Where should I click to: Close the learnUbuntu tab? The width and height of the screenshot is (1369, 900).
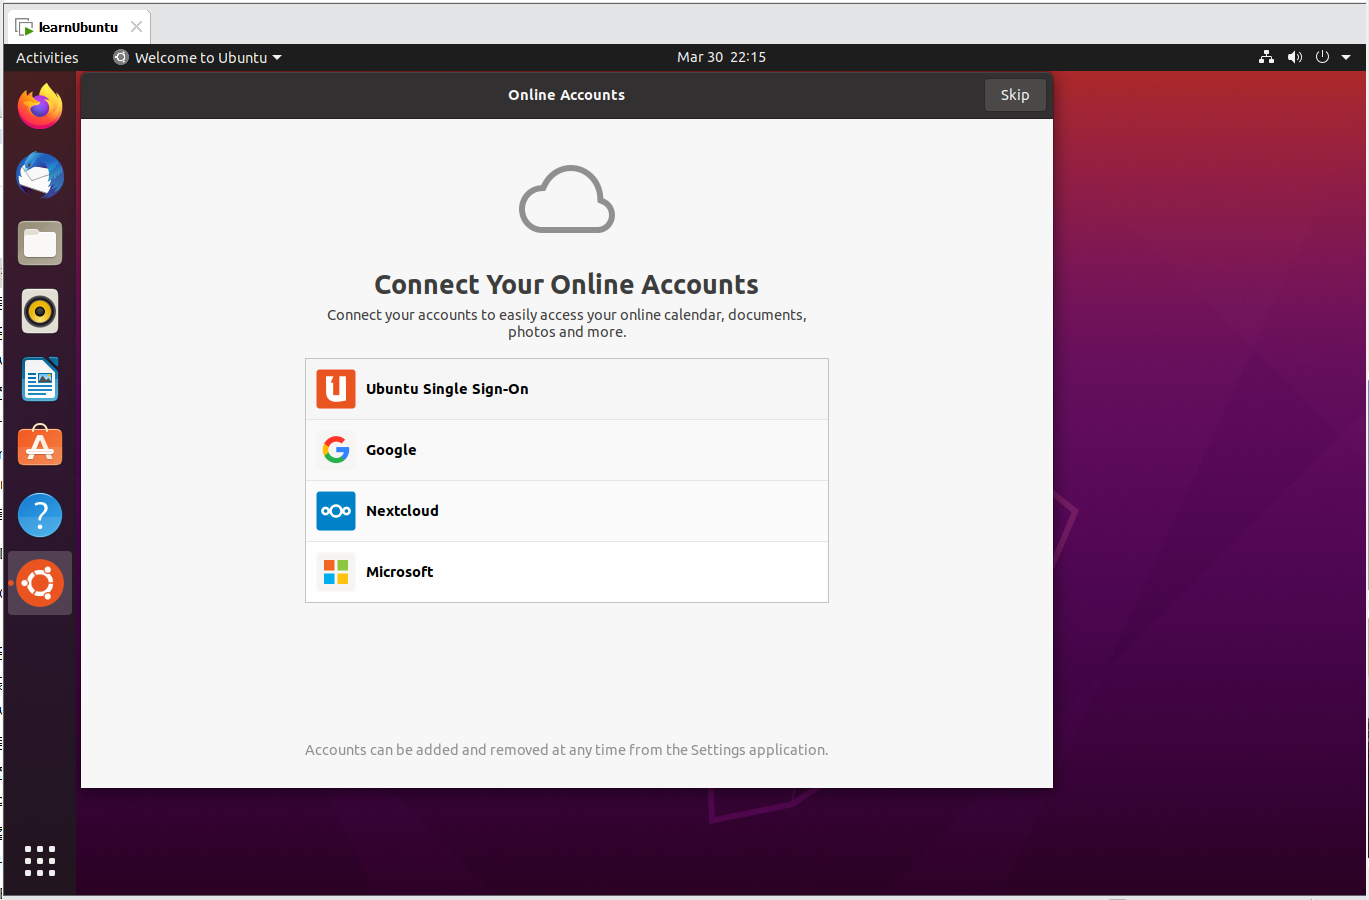[136, 27]
